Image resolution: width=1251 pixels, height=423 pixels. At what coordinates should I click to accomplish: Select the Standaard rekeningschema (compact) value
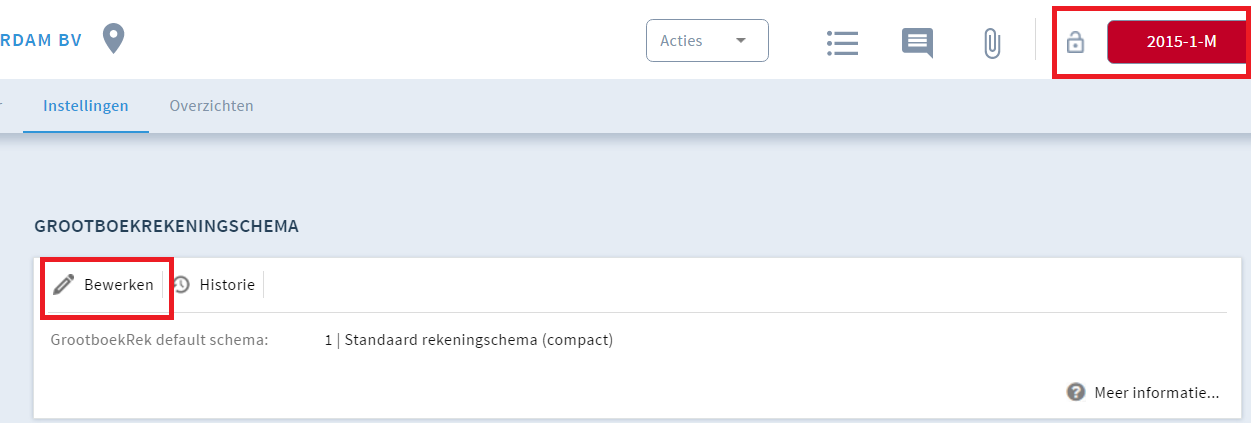pos(469,340)
